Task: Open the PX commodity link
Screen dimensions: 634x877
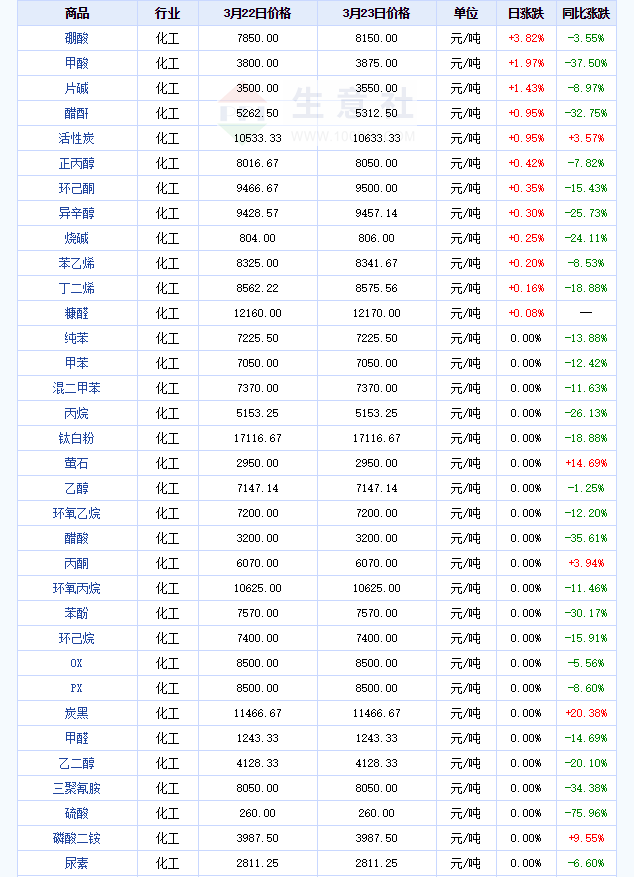Action: (x=77, y=688)
